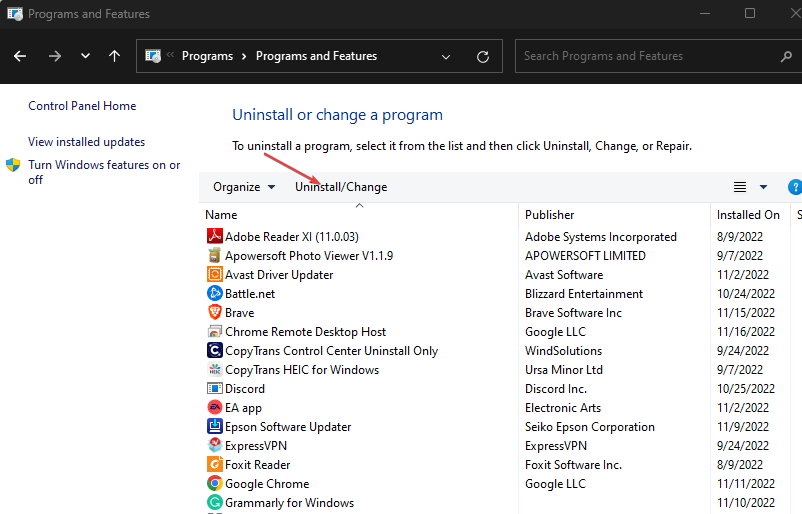Viewport: 802px width, 514px height.
Task: Open the more view options dropdown arrow
Action: tap(763, 187)
